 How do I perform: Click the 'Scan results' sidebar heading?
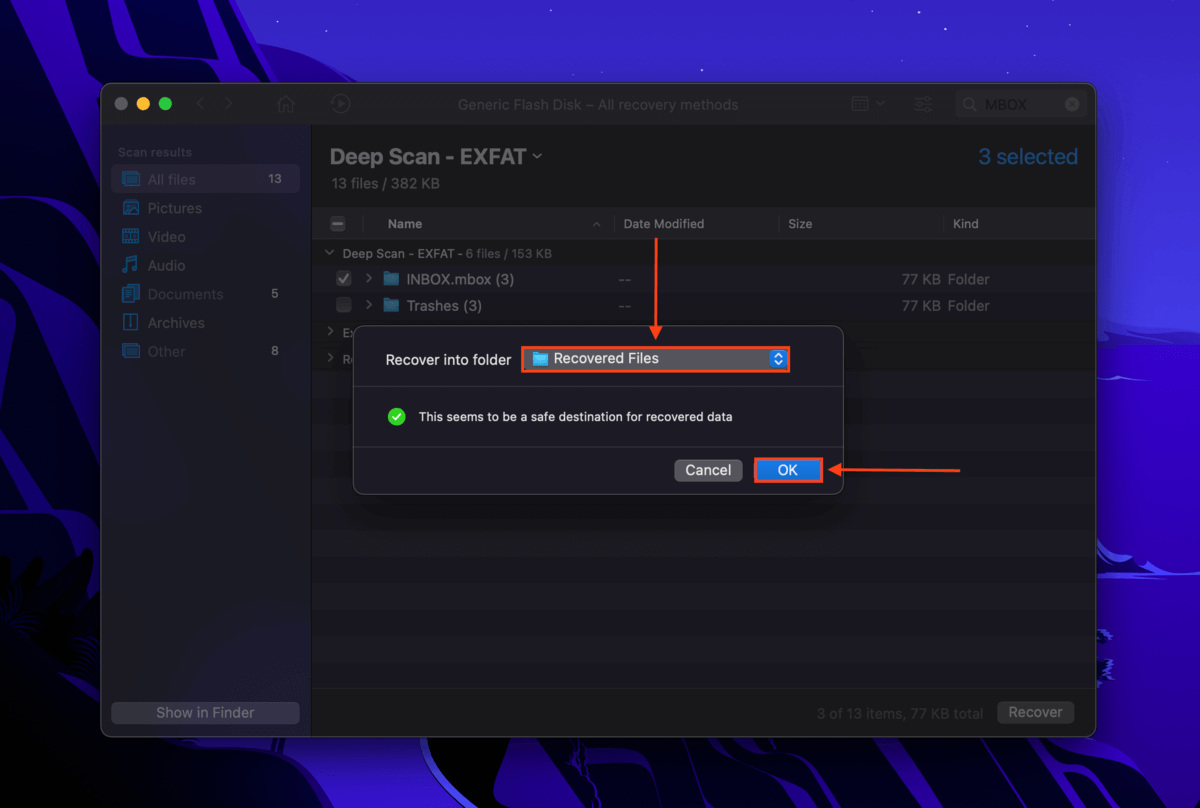[155, 152]
